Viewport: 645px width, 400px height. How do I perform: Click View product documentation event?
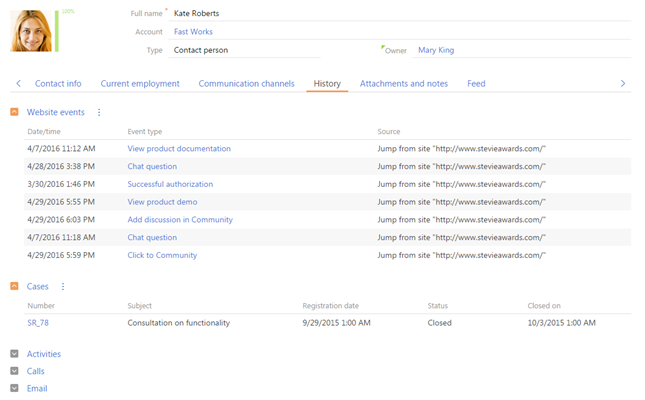click(179, 149)
